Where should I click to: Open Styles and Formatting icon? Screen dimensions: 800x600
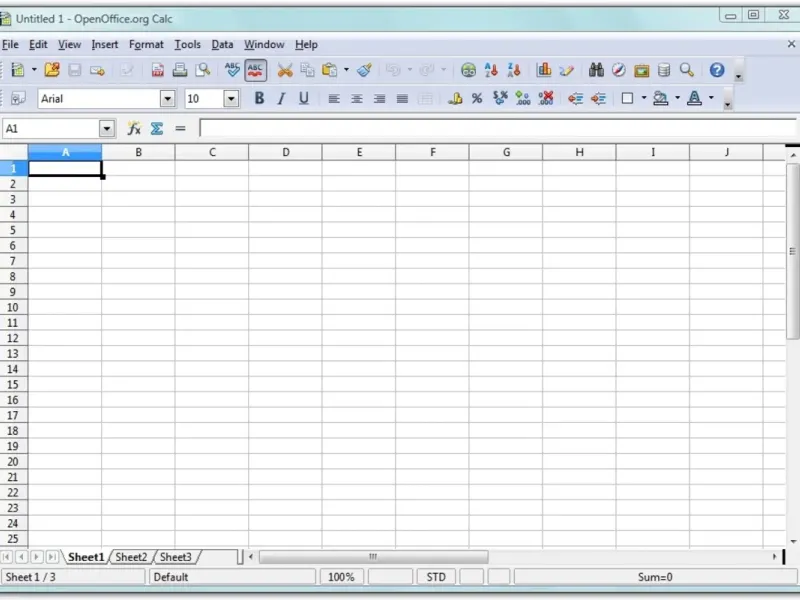coord(18,98)
